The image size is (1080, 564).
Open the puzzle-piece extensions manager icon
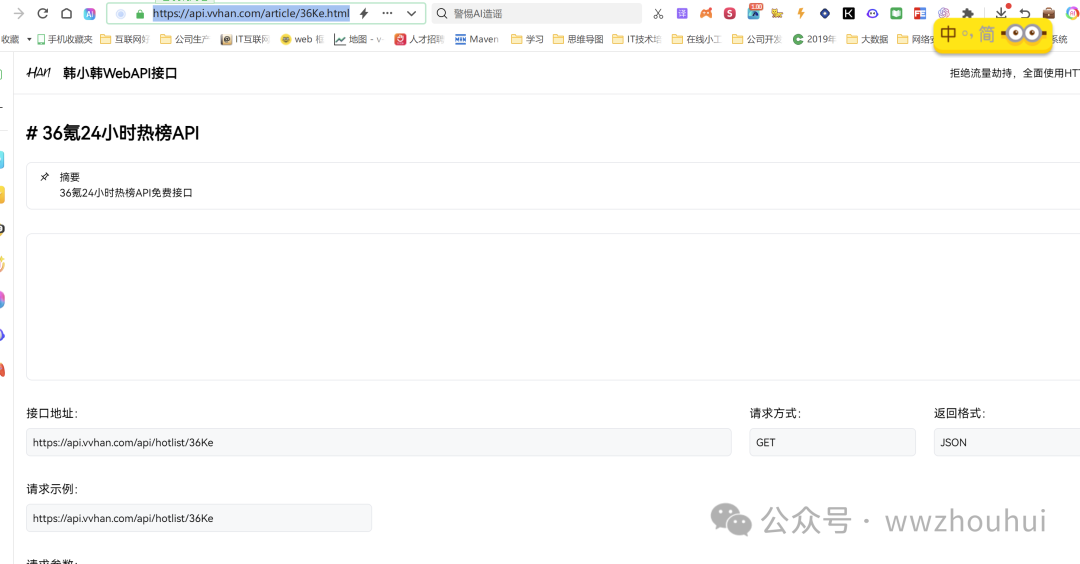pyautogui.click(x=968, y=13)
